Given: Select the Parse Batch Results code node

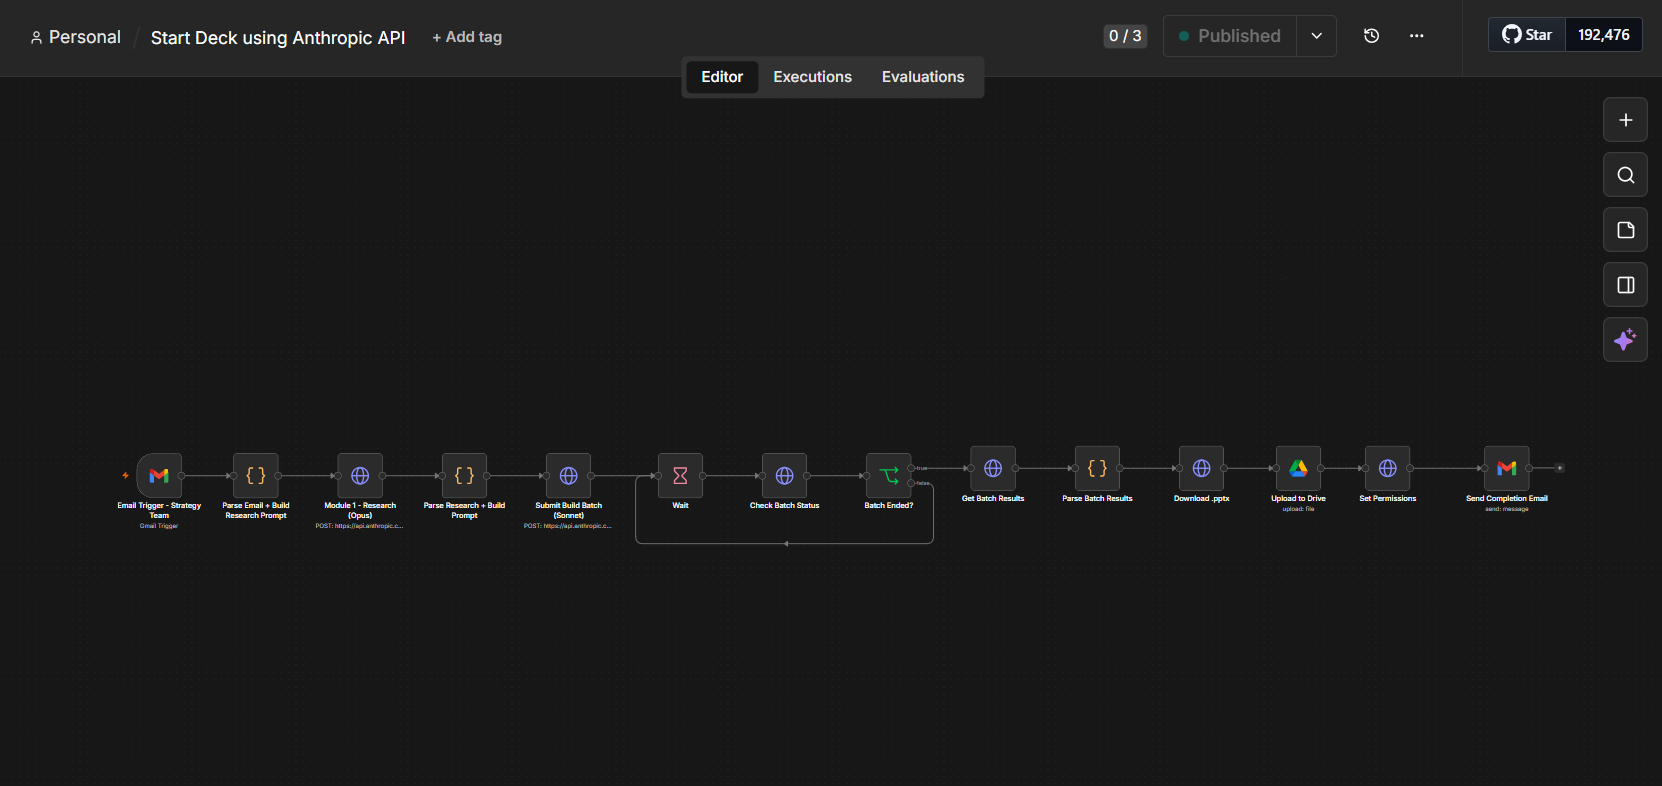Looking at the screenshot, I should coord(1097,468).
